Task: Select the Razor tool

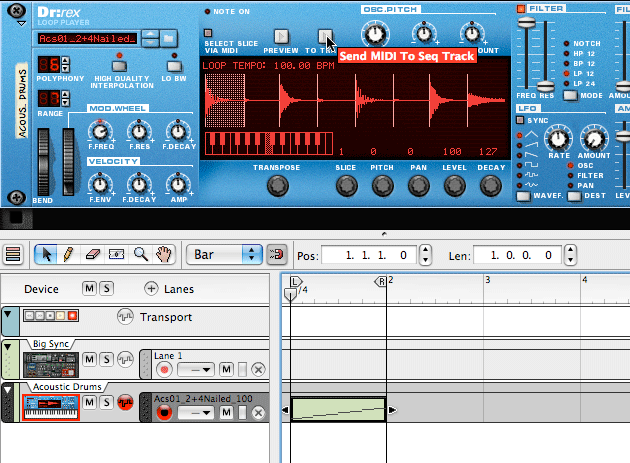Action: [117, 254]
